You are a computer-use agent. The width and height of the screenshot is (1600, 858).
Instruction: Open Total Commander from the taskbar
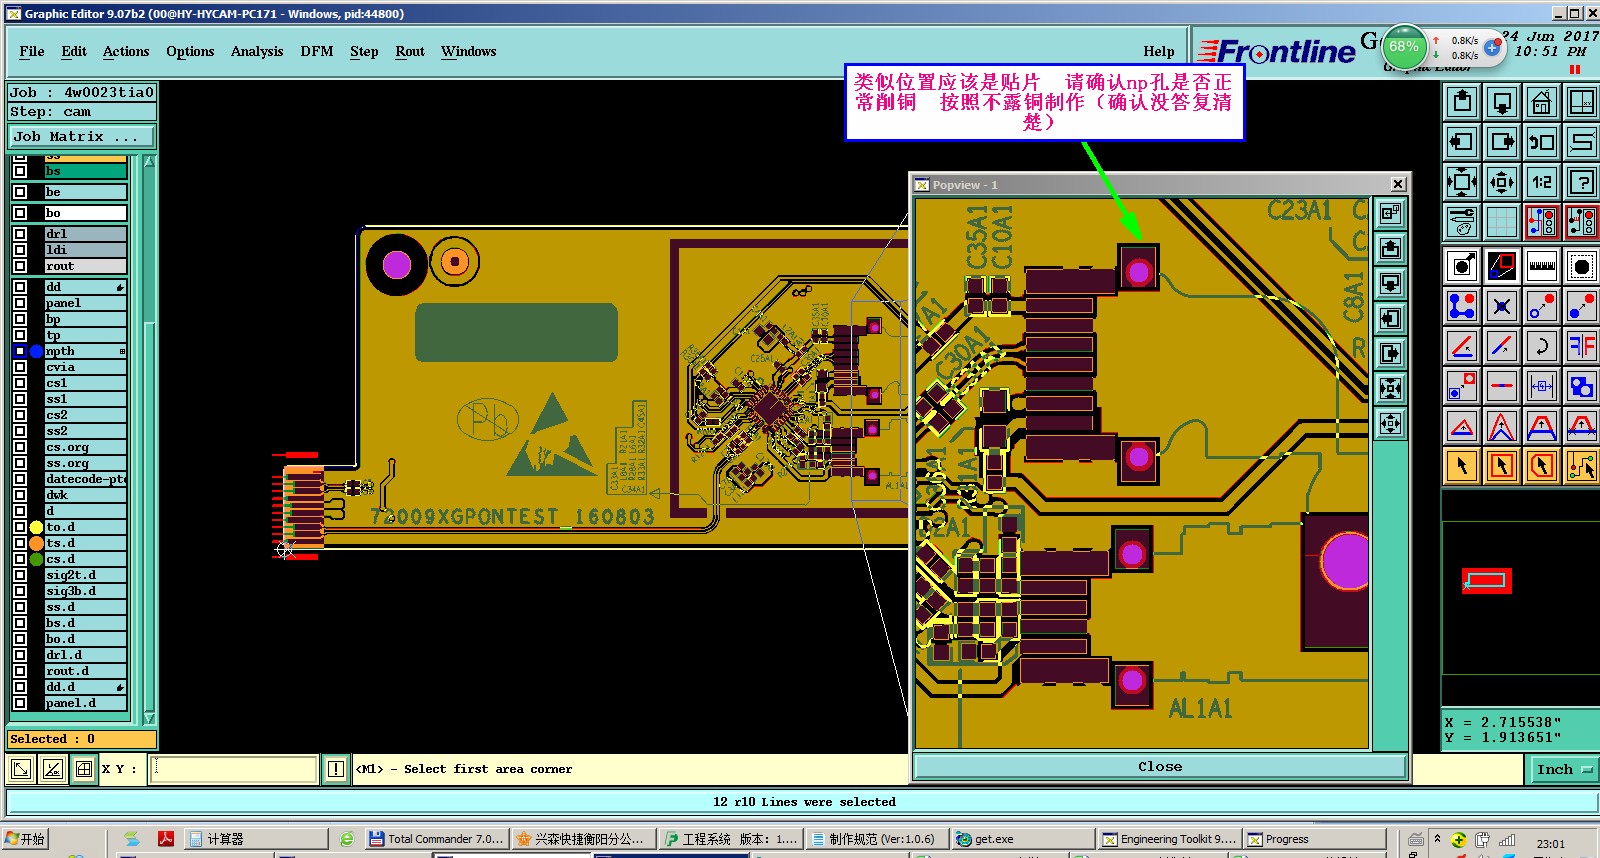pyautogui.click(x=438, y=839)
